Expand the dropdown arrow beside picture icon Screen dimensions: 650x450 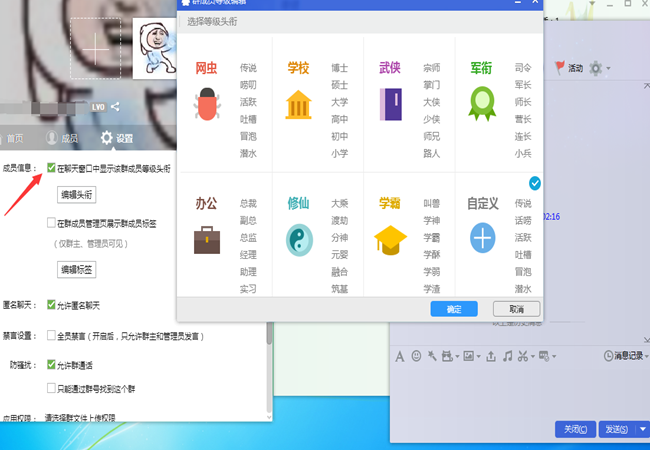tap(478, 357)
